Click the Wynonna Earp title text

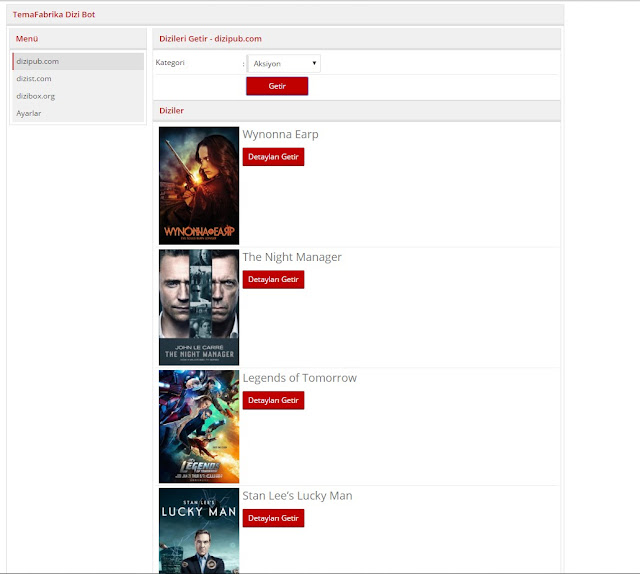tap(280, 134)
